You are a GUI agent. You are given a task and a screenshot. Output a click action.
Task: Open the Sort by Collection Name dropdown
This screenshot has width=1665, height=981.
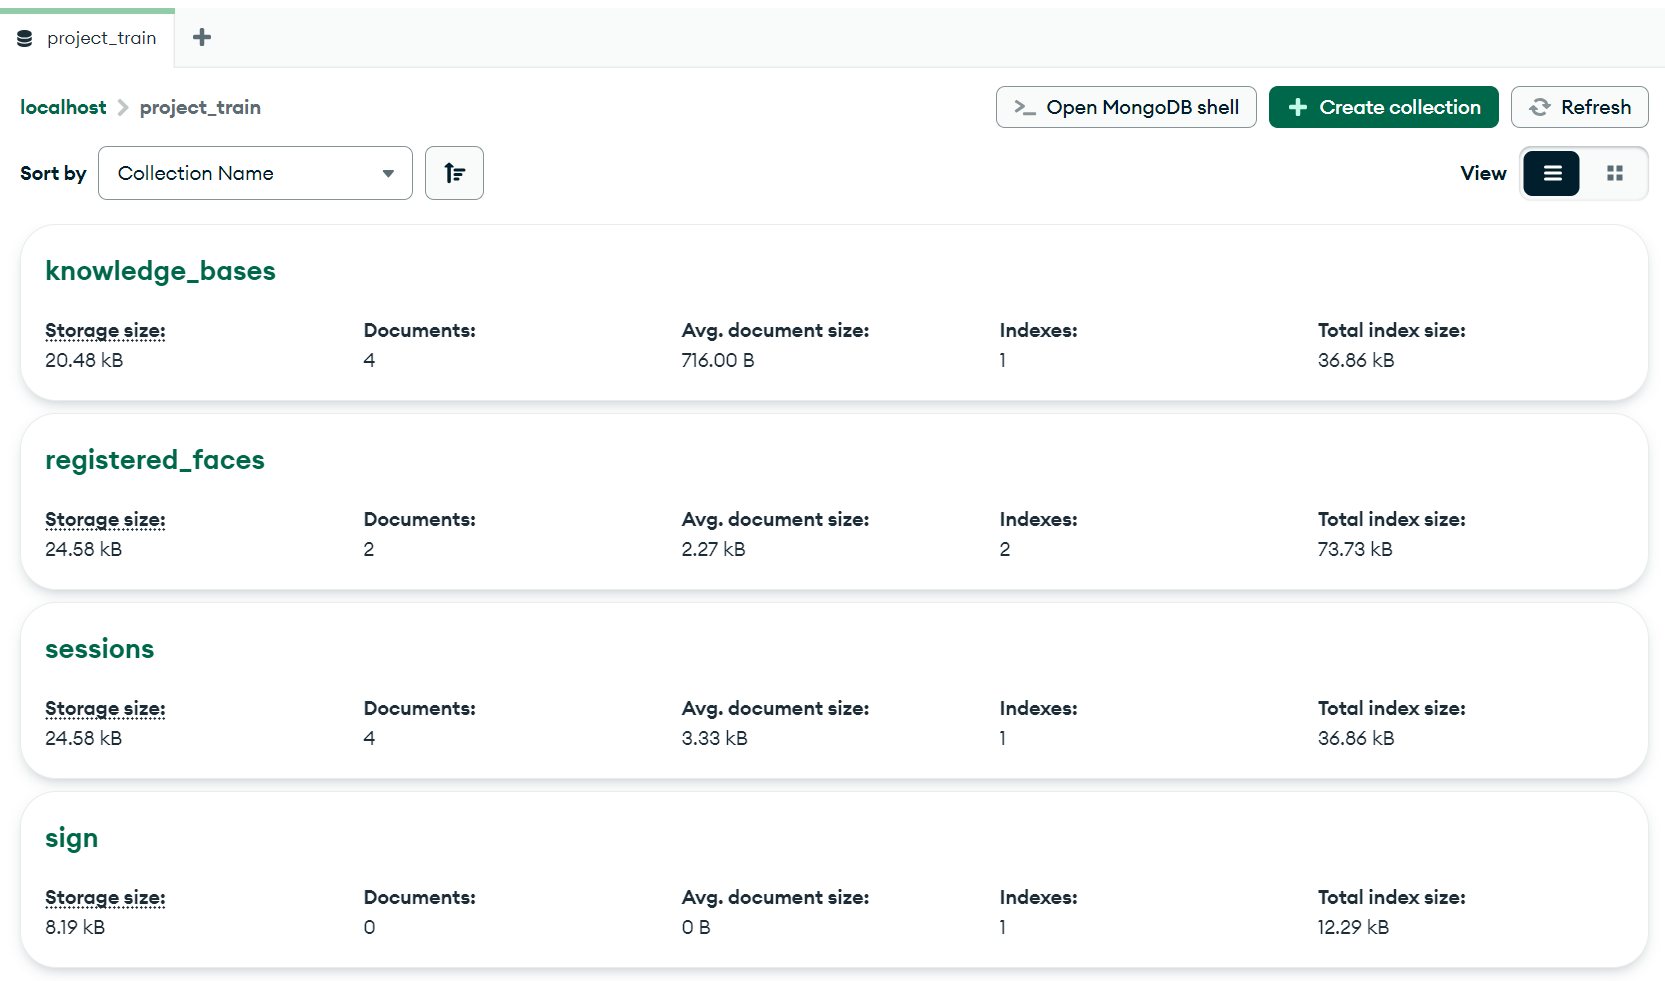255,173
